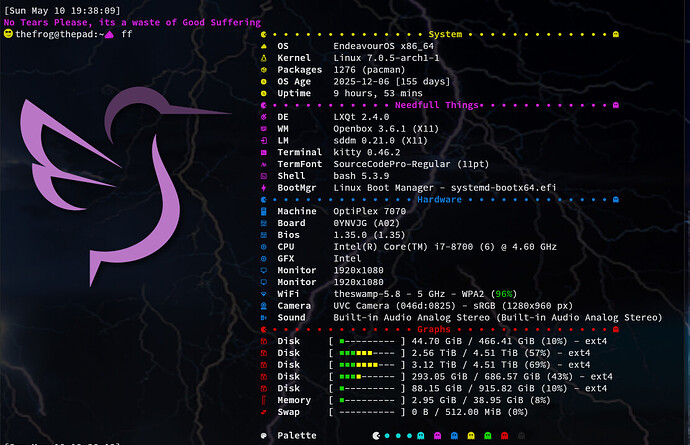Click the Memory usage bar
Image resolution: width=690 pixels, height=445 pixels.
pos(367,400)
